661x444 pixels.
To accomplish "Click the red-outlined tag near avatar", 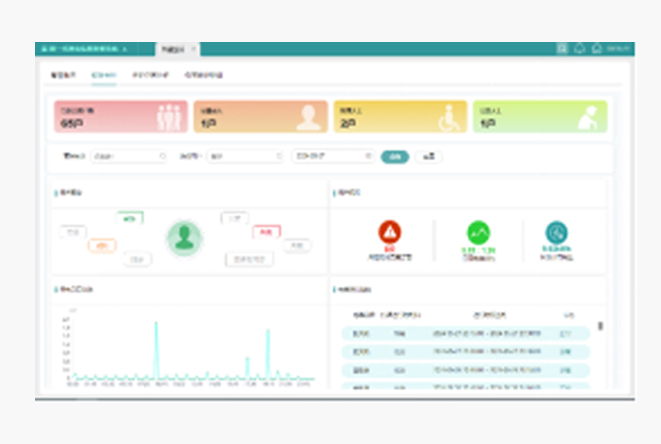I will tap(266, 231).
